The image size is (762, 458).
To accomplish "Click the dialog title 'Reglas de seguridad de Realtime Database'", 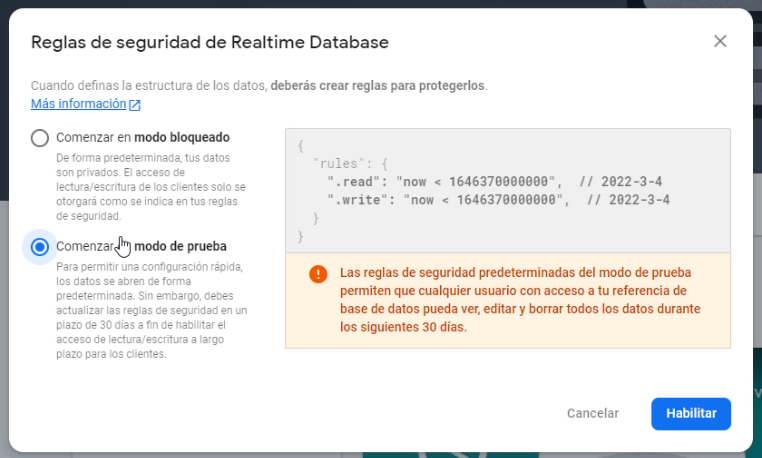I will pos(209,42).
